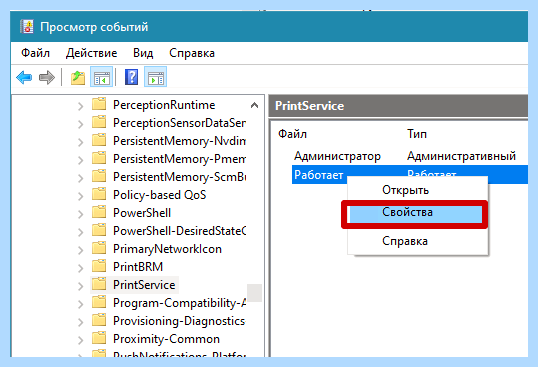Expand the PrintService tree node
The width and height of the screenshot is (538, 367).
(x=81, y=286)
